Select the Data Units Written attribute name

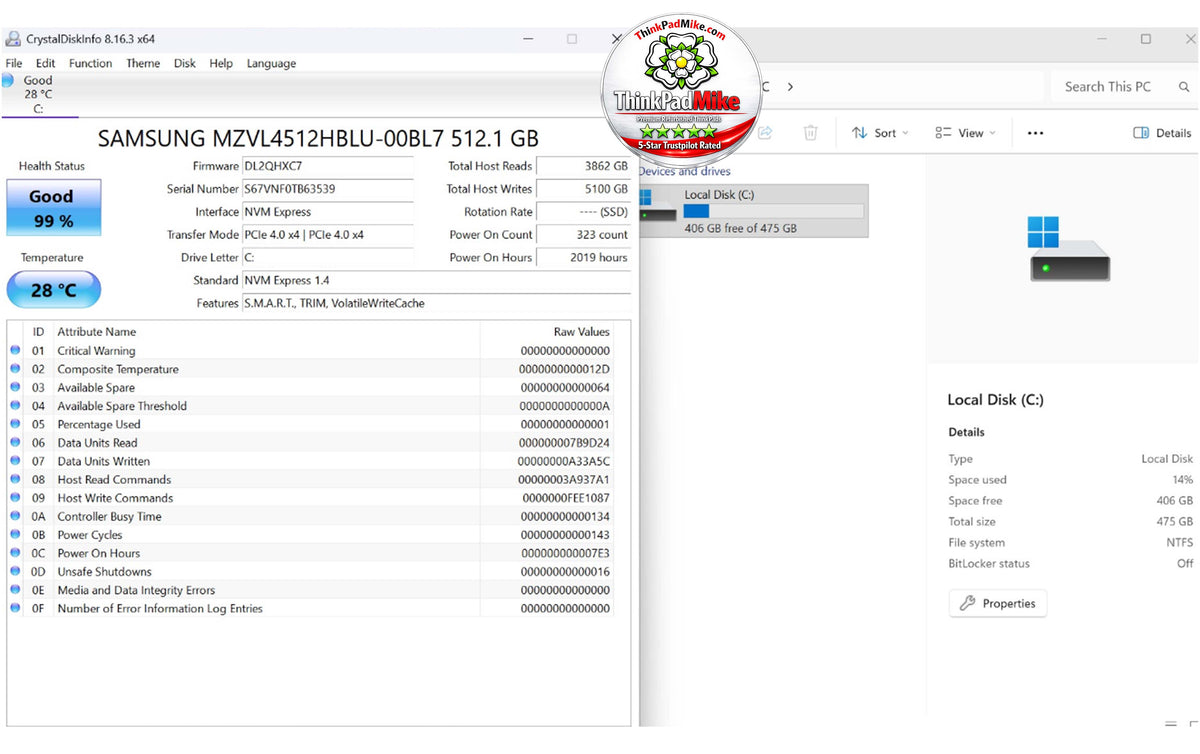click(104, 461)
